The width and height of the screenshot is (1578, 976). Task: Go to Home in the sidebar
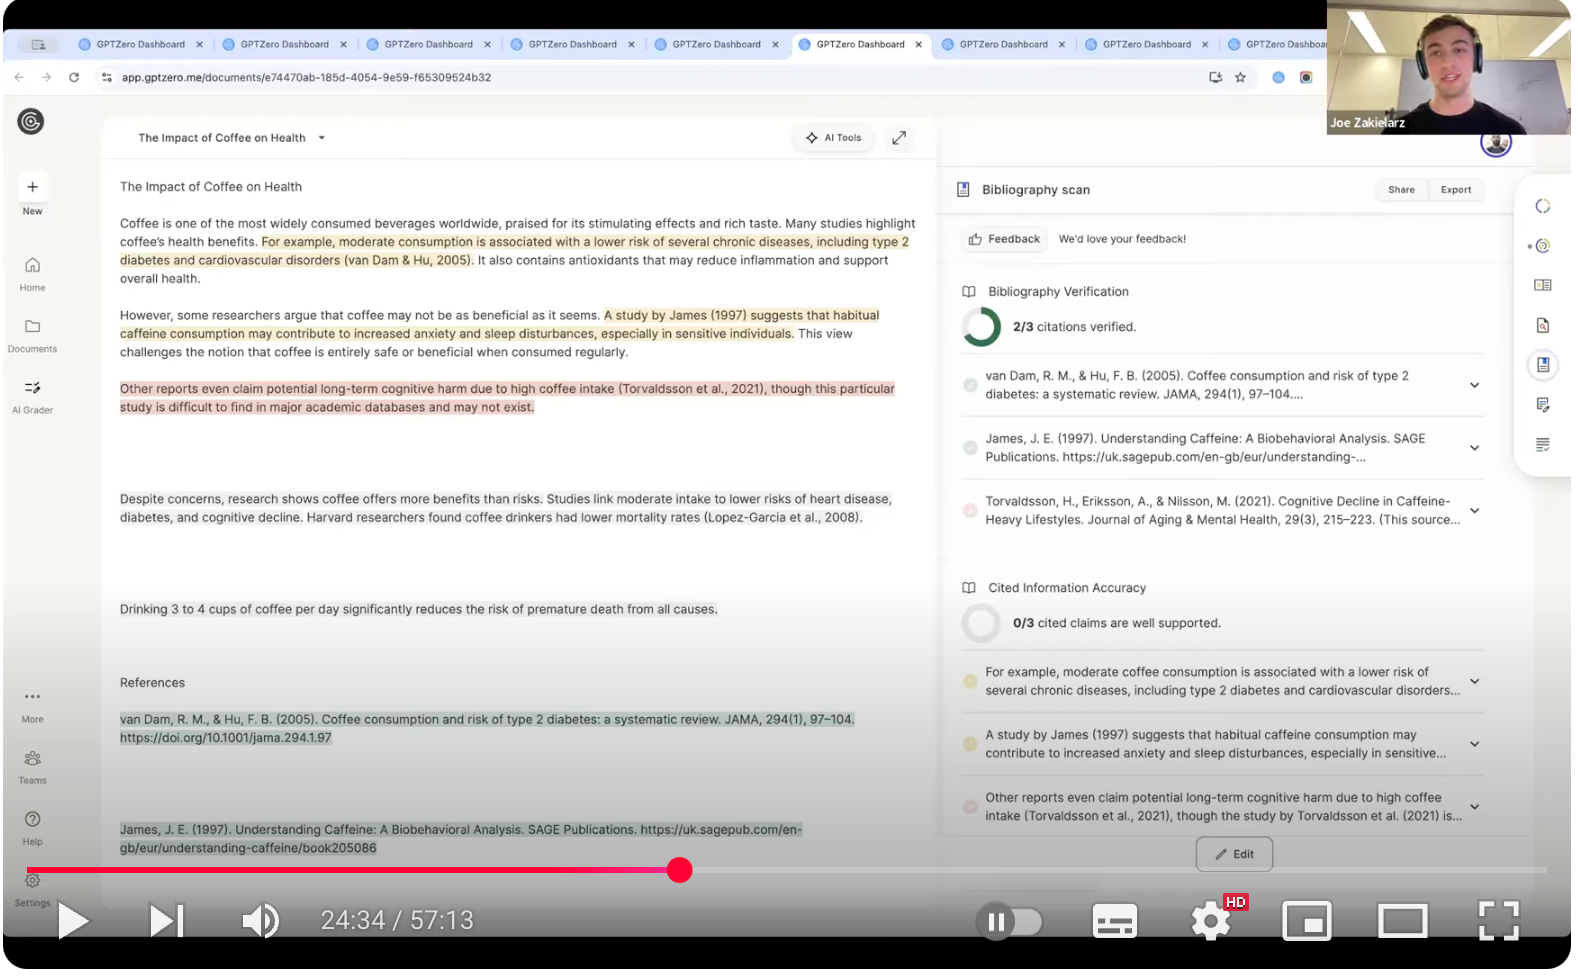point(32,273)
